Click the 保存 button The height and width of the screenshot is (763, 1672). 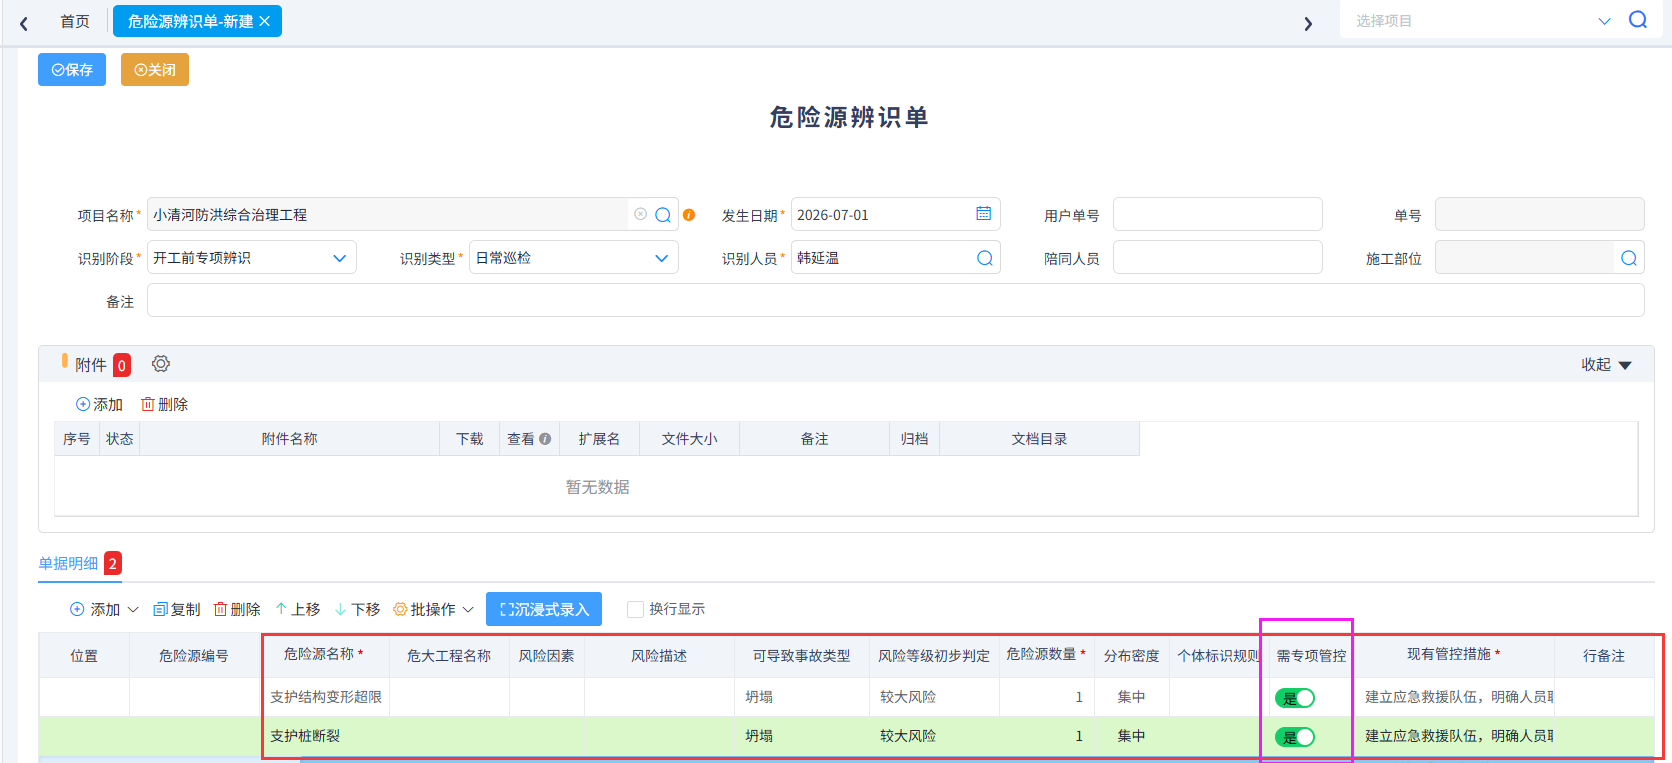point(72,69)
